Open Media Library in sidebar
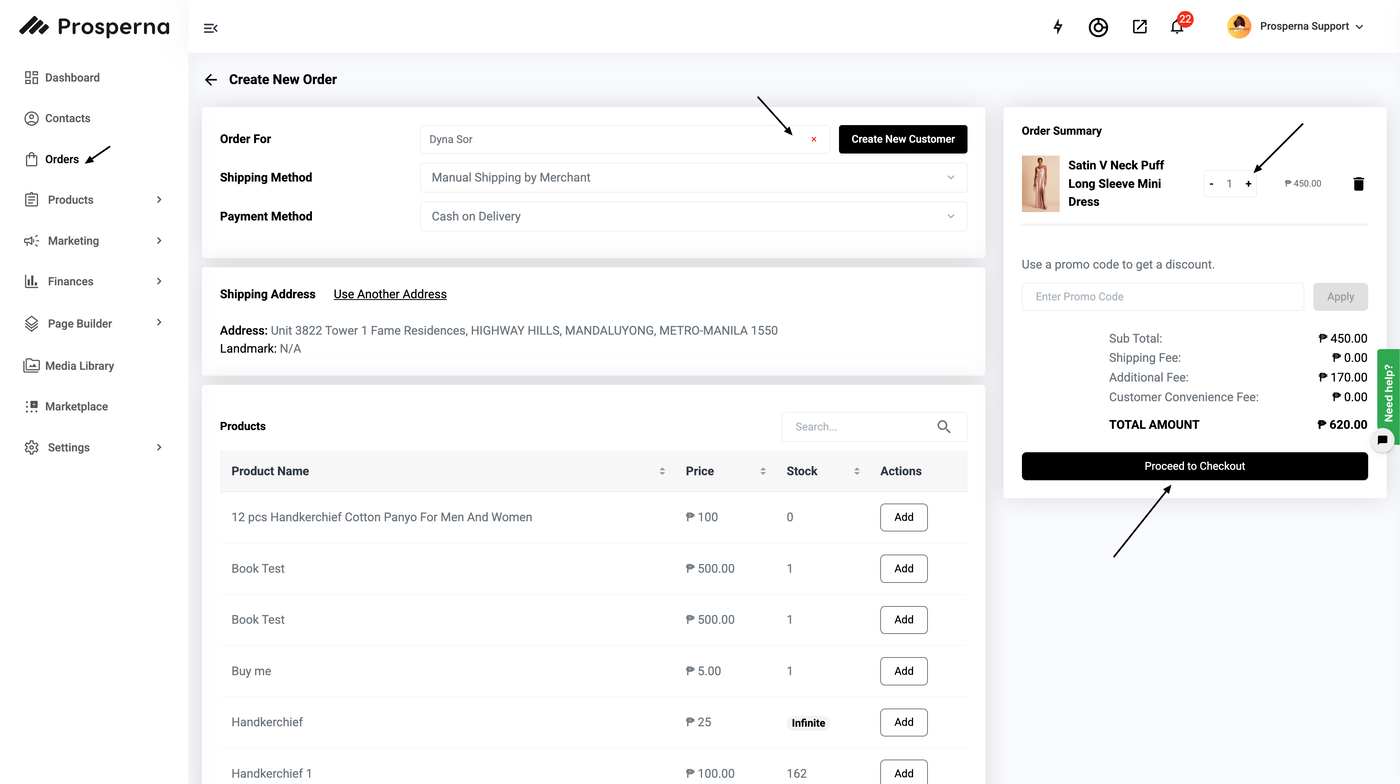1400x784 pixels. [x=80, y=366]
